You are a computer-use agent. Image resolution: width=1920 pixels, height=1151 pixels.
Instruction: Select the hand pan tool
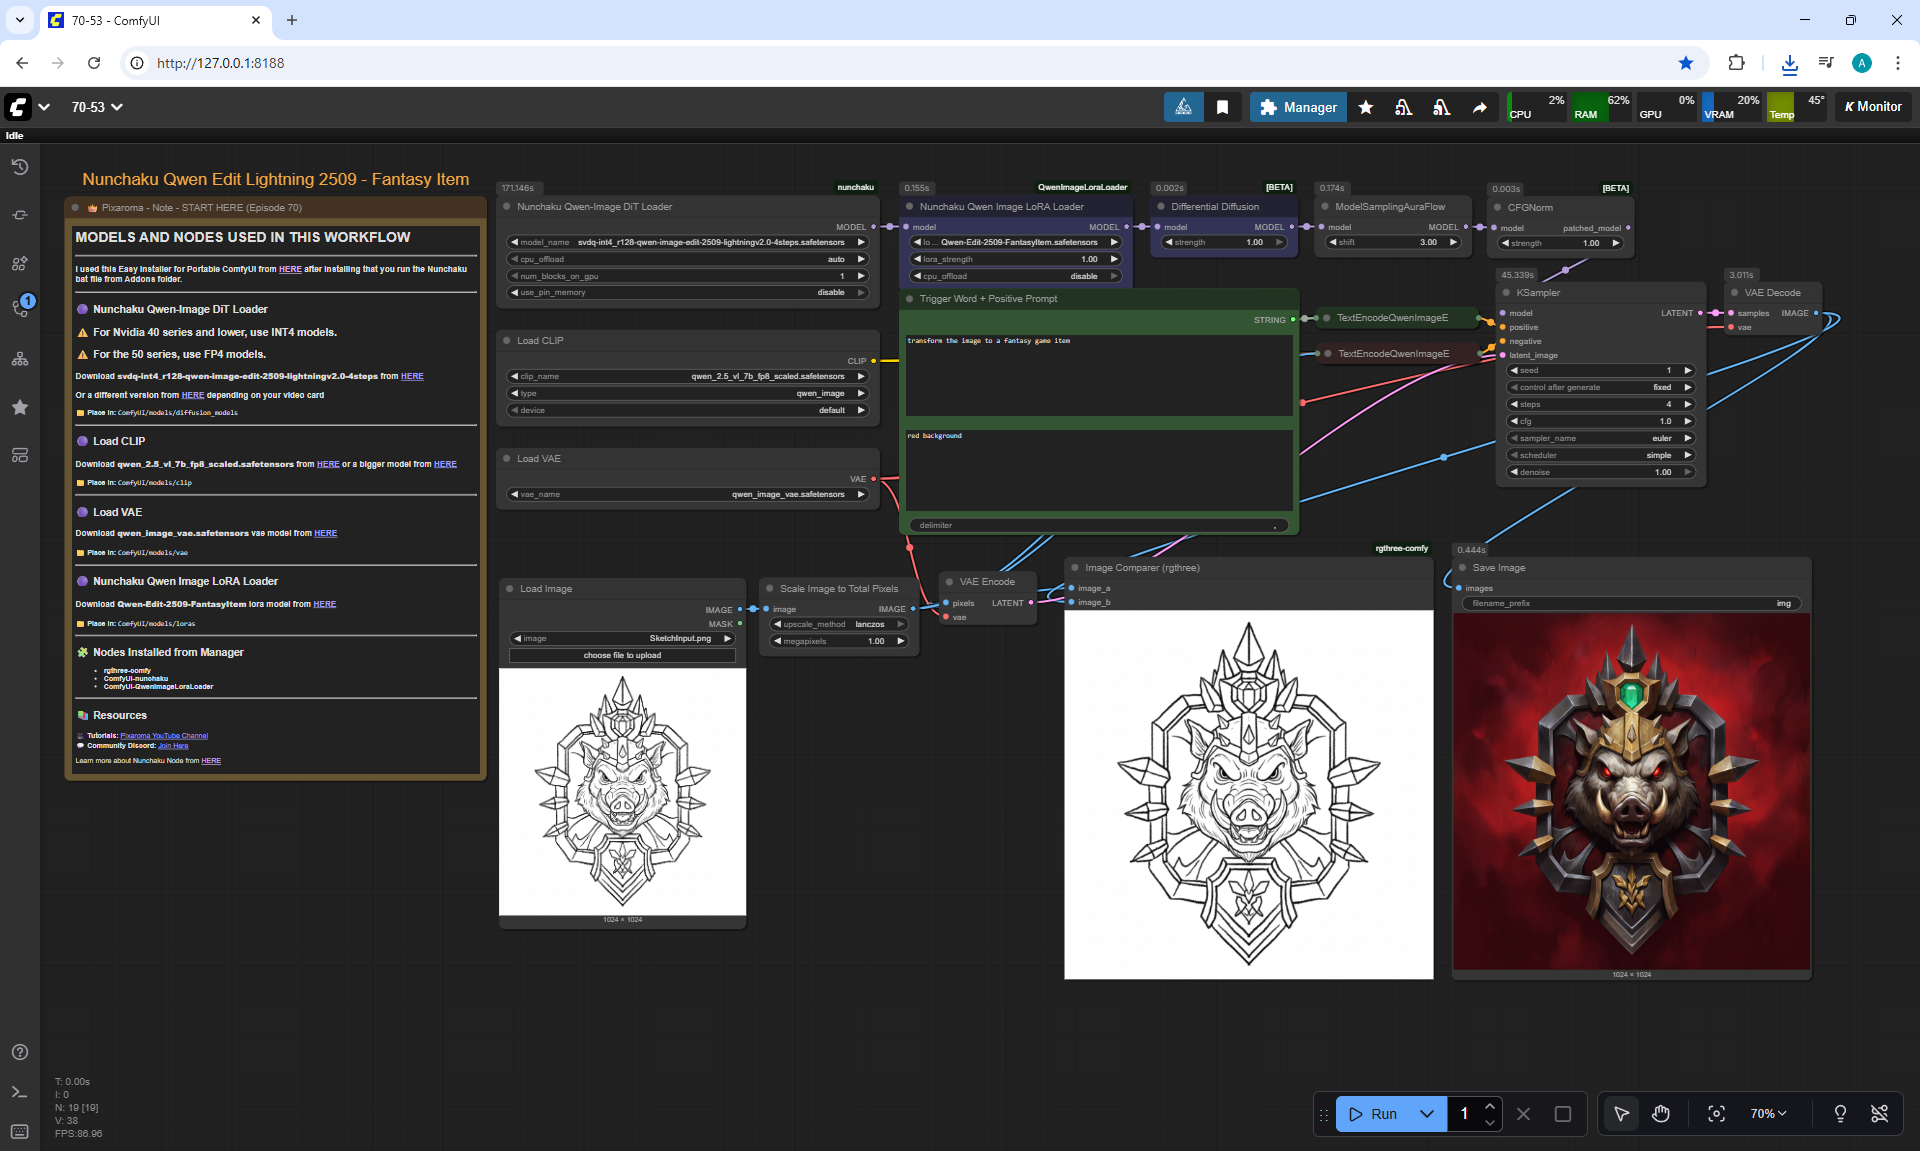click(1661, 1114)
